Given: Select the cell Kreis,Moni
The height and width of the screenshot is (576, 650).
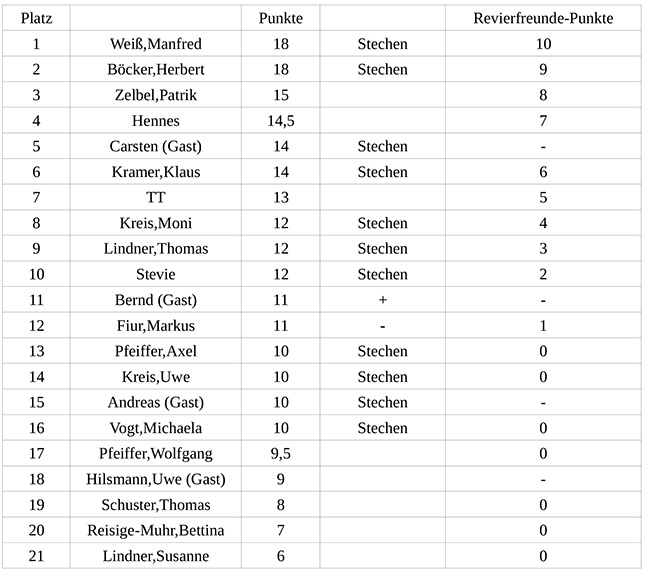Looking at the screenshot, I should [x=156, y=223].
